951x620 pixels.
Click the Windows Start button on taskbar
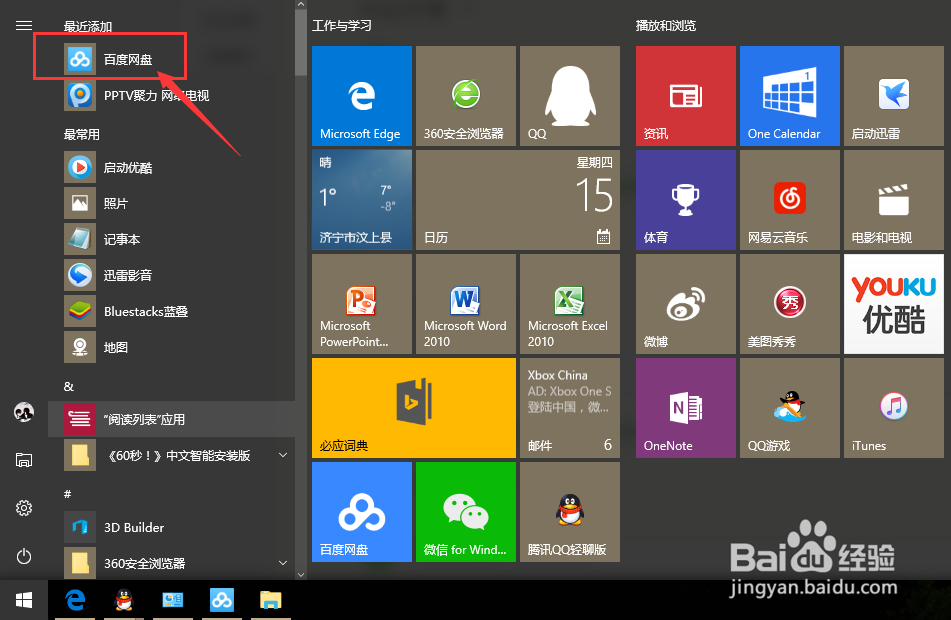click(x=24, y=600)
